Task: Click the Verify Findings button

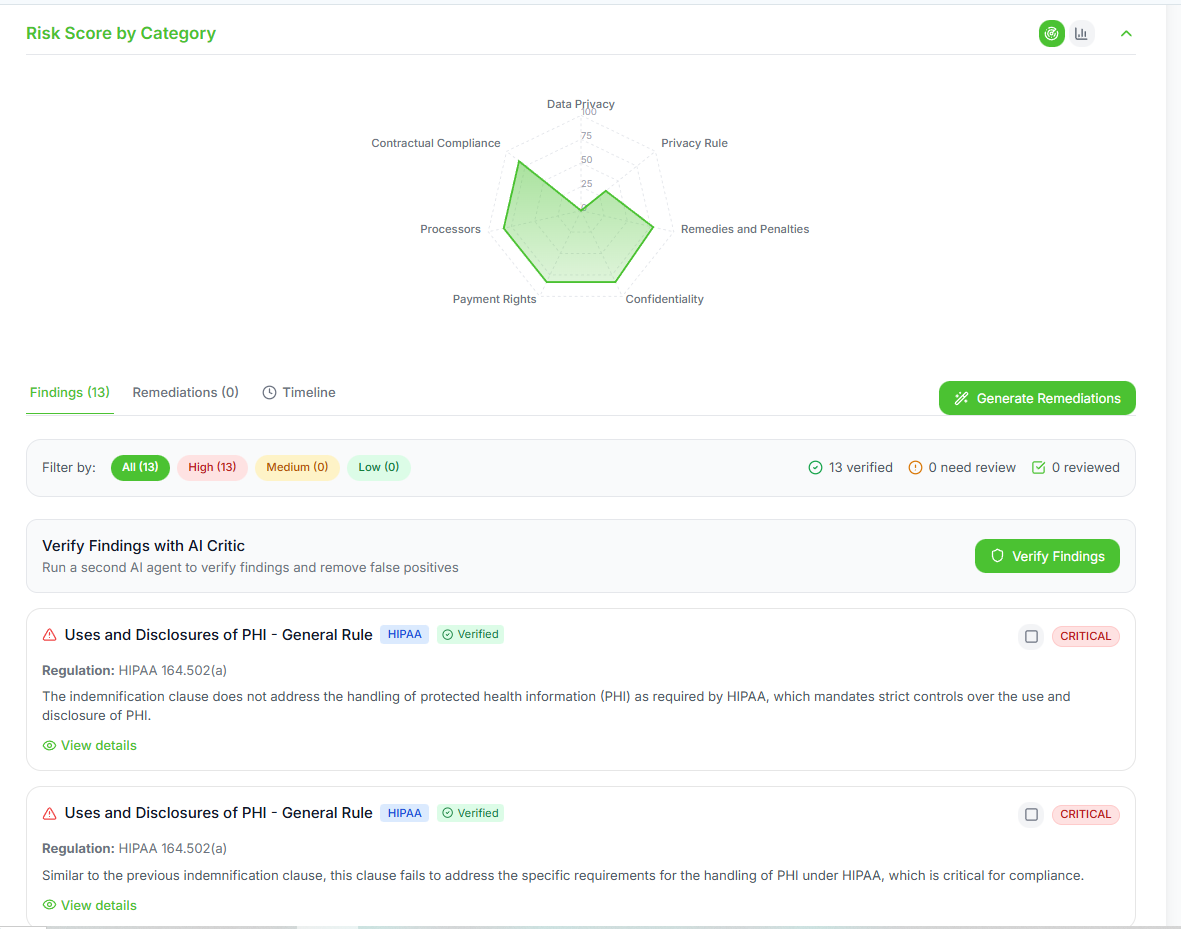Action: click(1047, 556)
